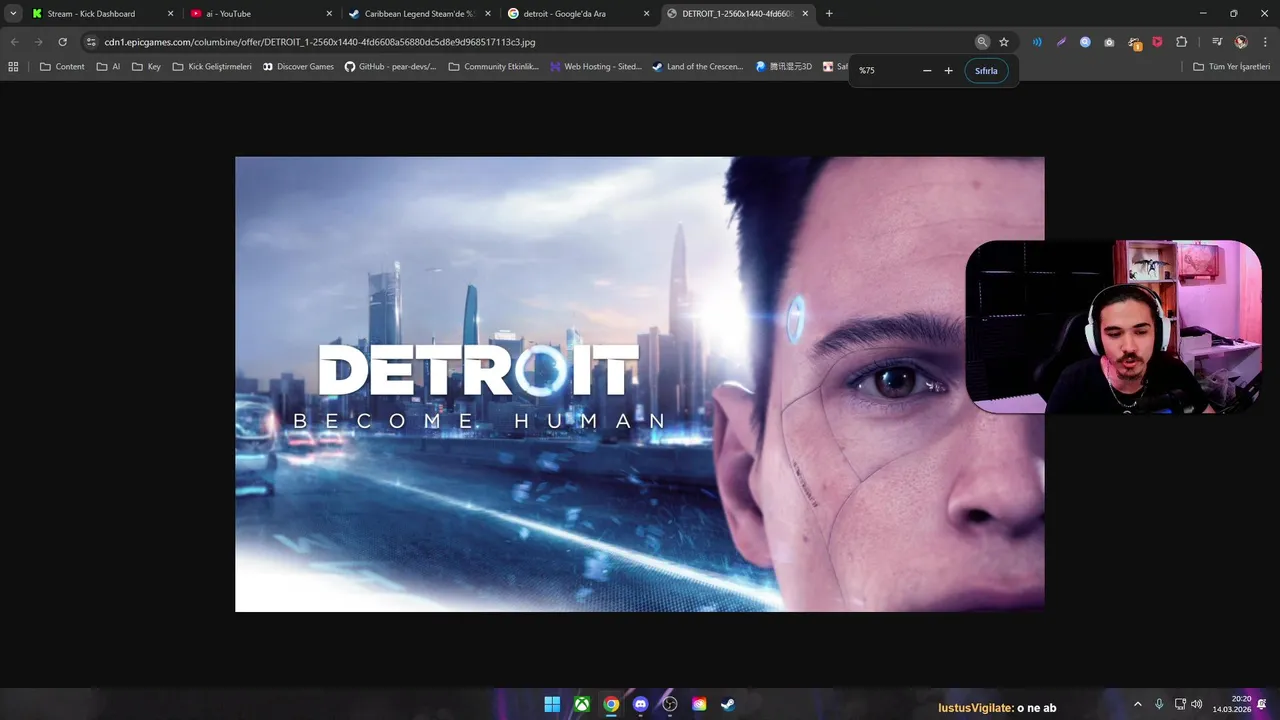This screenshot has width=1280, height=720.
Task: Reload the current page
Action: 62,42
